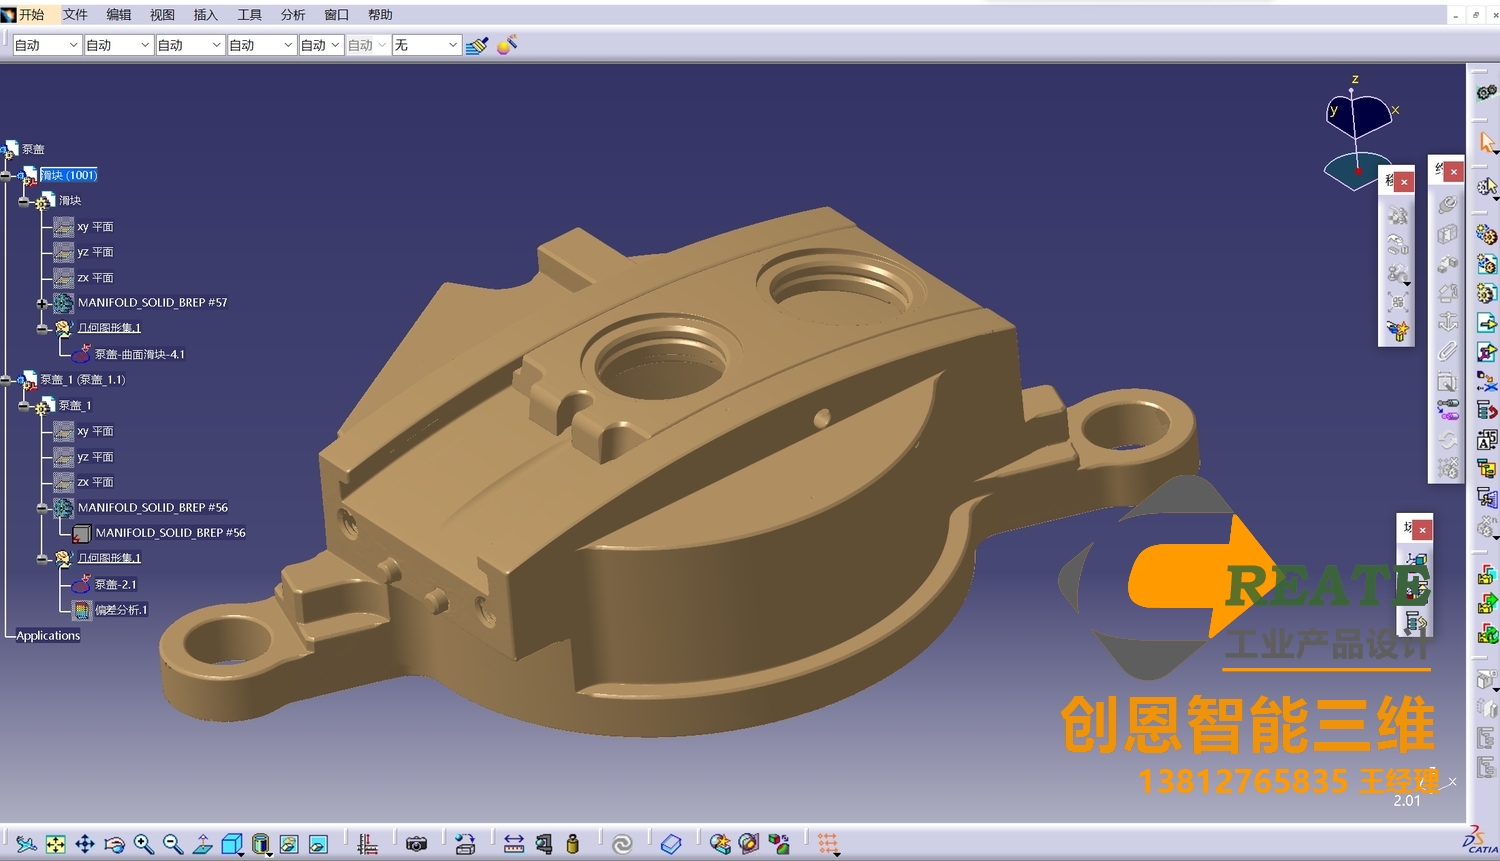The image size is (1500, 861).
Task: Expand the MANIFOLD_SOLID_BREP #57 tree node
Action: [x=42, y=303]
